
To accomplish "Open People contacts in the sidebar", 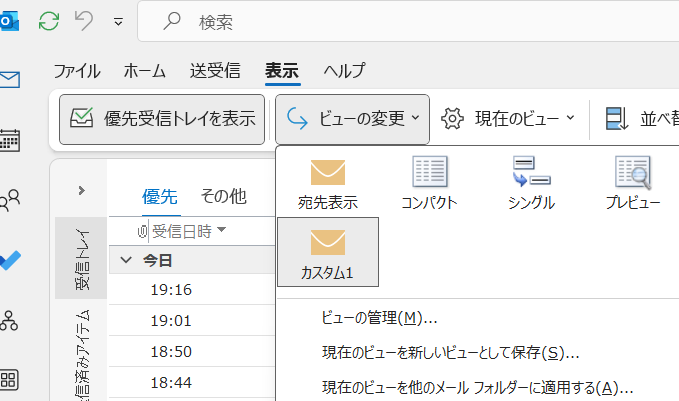I will point(10,200).
